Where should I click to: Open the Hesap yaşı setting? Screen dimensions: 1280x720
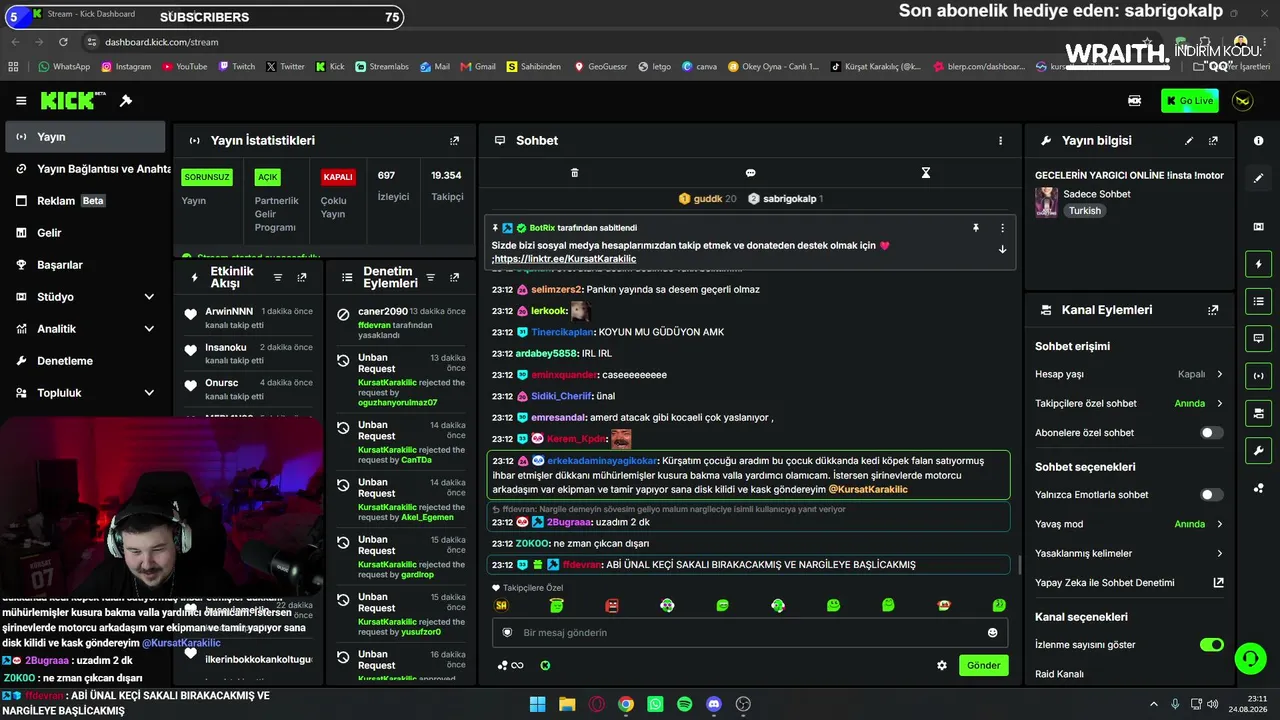tap(1129, 374)
